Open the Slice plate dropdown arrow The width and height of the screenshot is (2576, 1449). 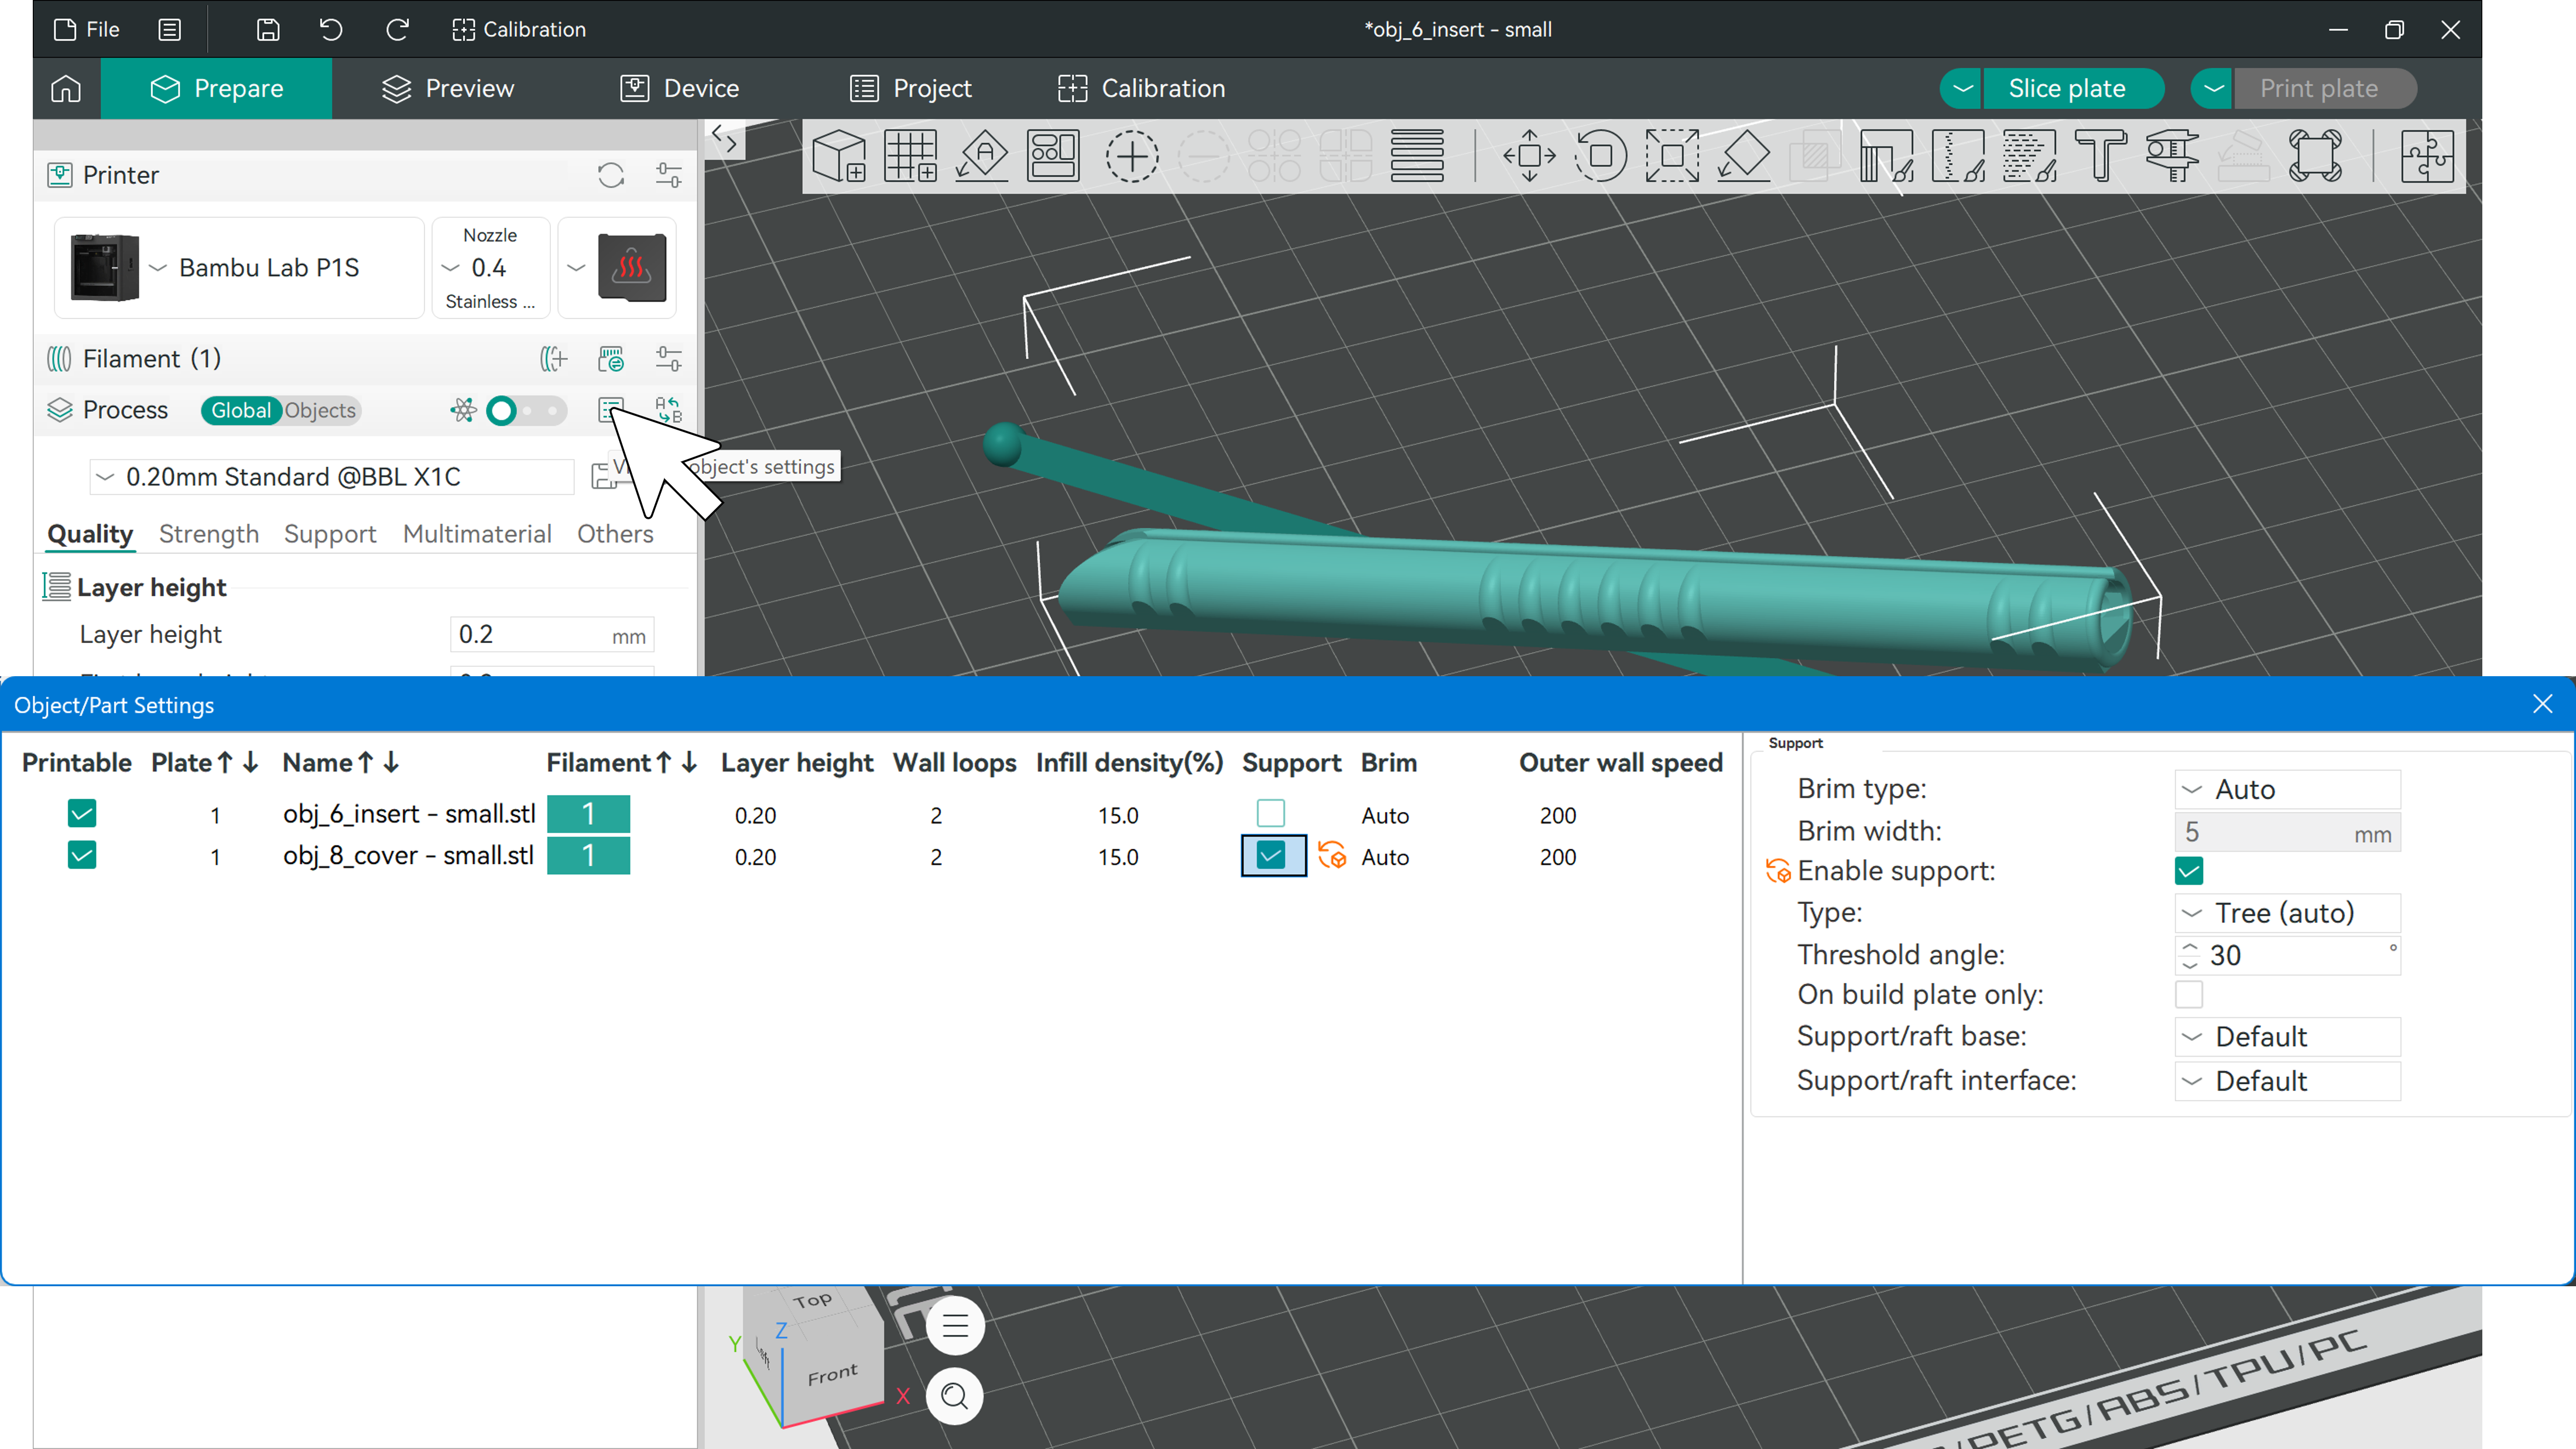[x=1962, y=88]
